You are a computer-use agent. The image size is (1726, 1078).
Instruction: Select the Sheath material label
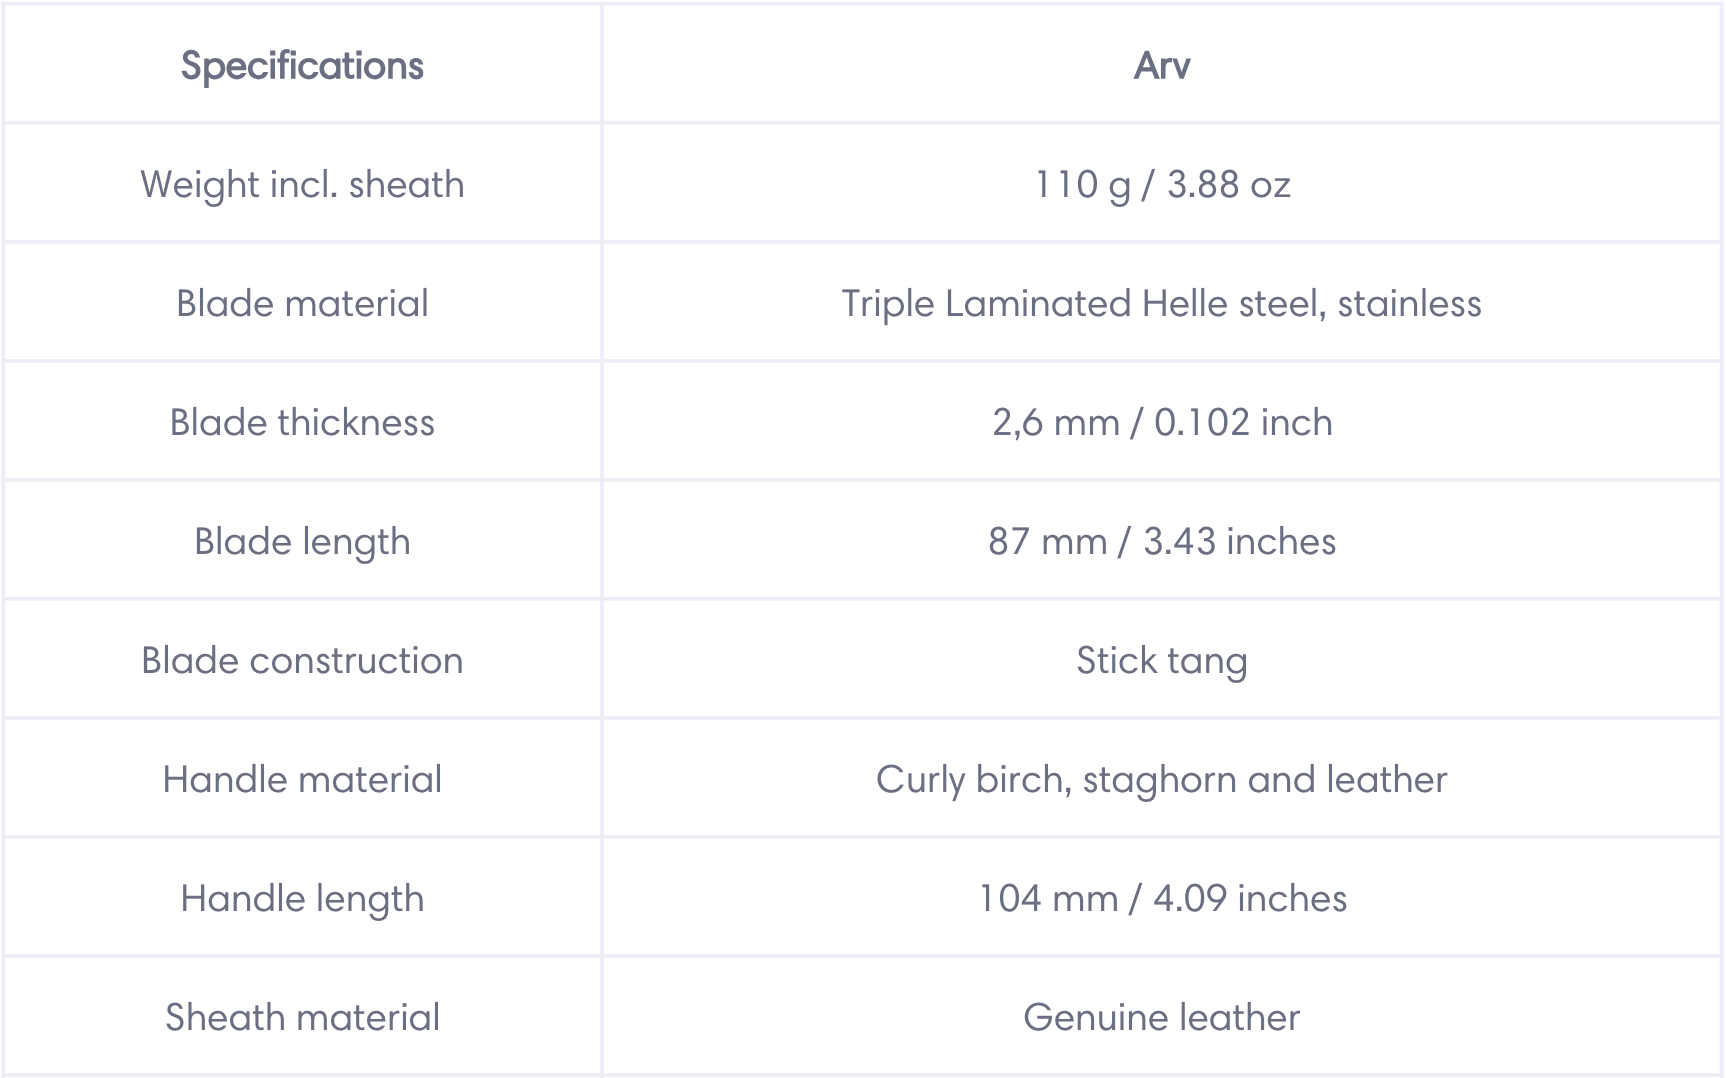[x=302, y=1017]
